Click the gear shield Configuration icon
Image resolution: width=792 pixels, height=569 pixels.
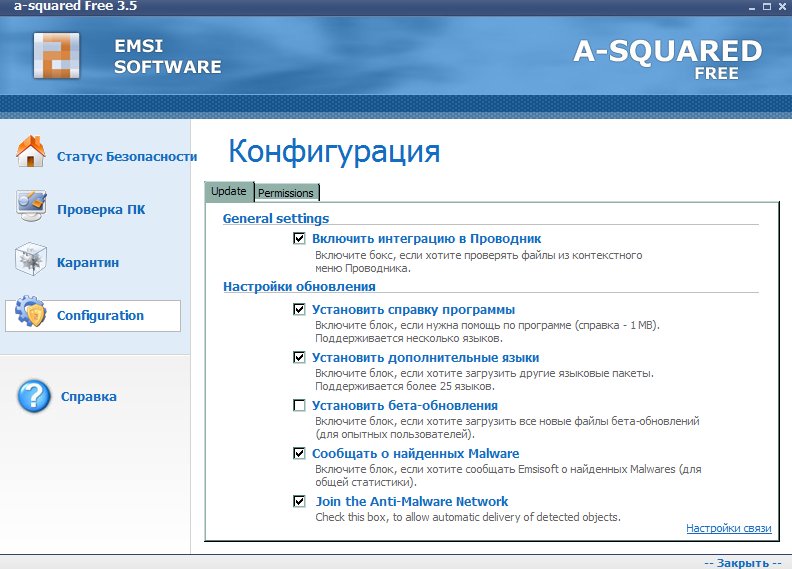click(31, 312)
